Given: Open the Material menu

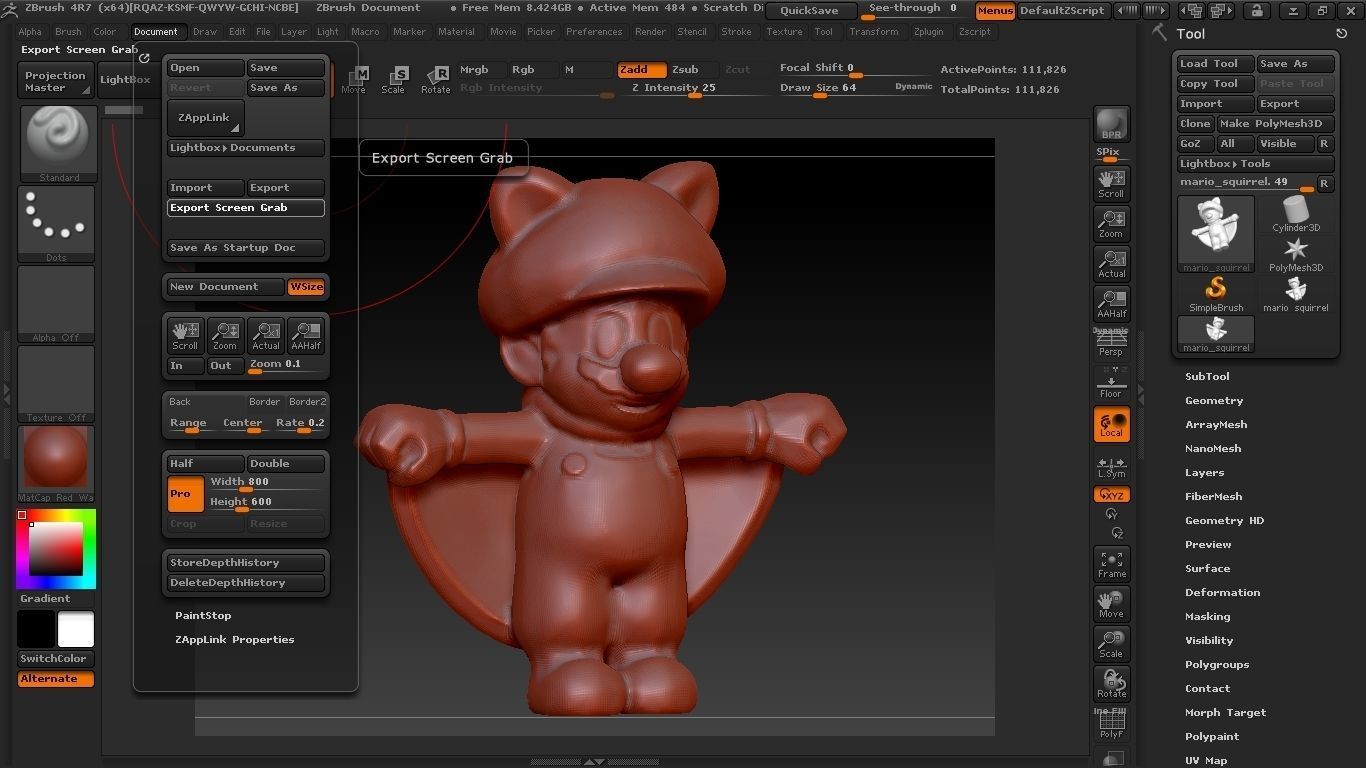Looking at the screenshot, I should (456, 32).
